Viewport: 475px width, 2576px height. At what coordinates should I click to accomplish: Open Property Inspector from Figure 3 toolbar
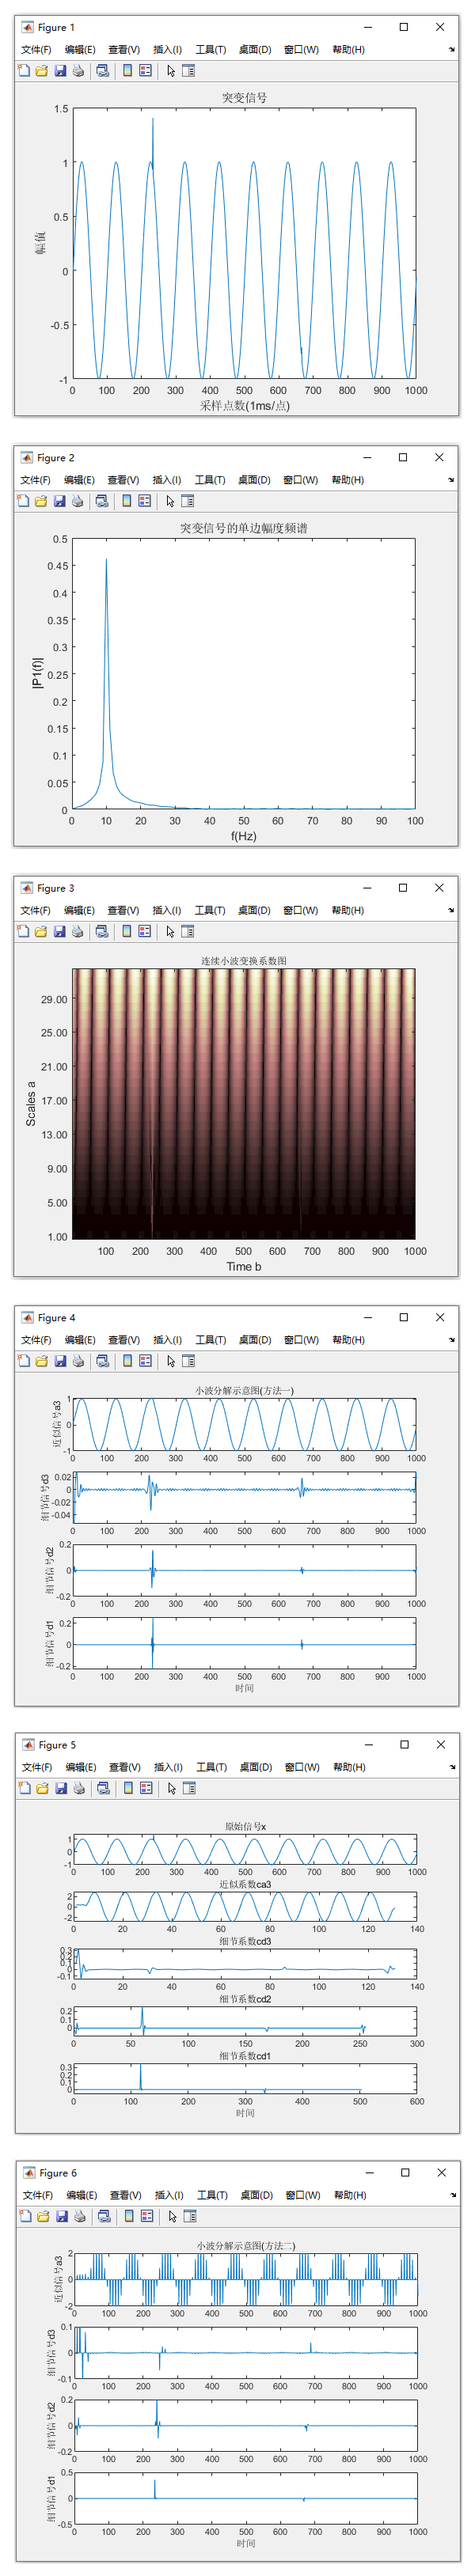point(187,931)
